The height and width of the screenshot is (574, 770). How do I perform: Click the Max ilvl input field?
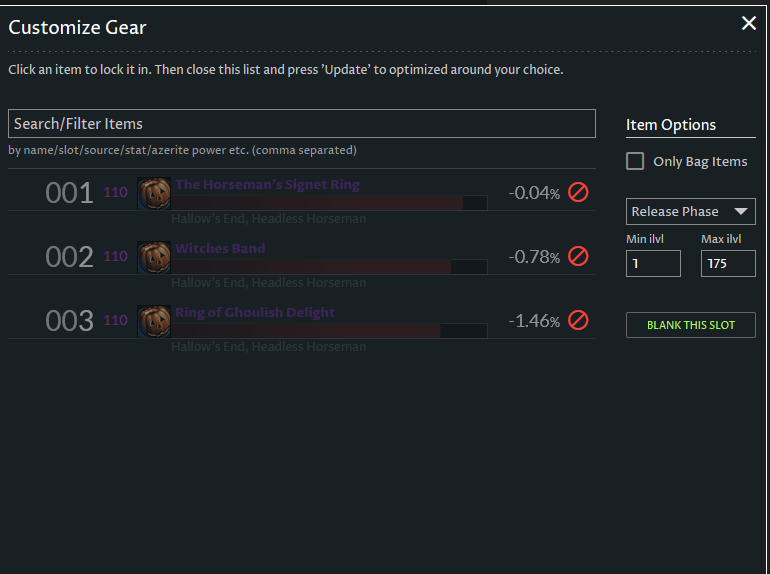click(x=727, y=264)
